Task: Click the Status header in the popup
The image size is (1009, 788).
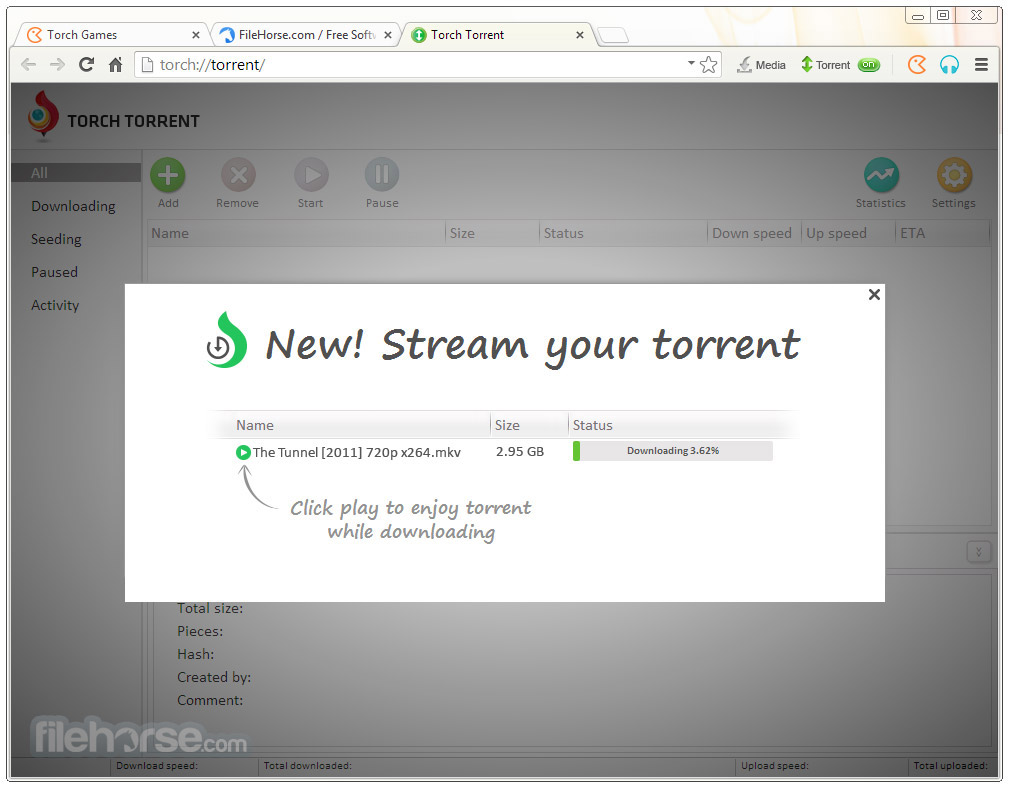Action: [593, 425]
